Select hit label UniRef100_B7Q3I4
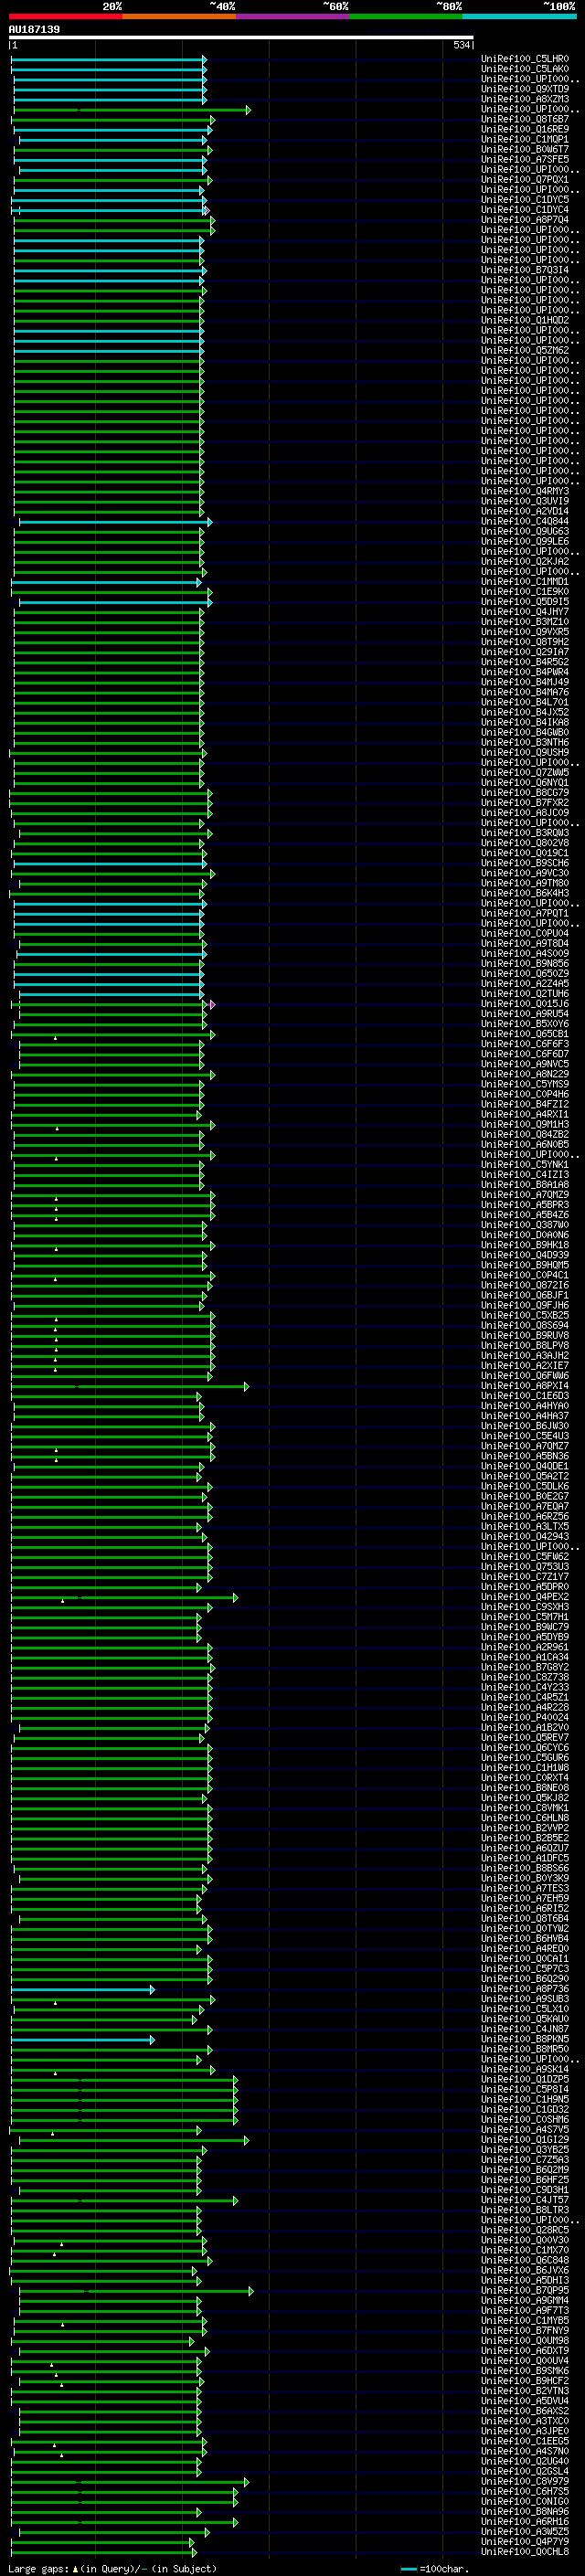Viewport: 585px width, 2576px height. pyautogui.click(x=525, y=270)
